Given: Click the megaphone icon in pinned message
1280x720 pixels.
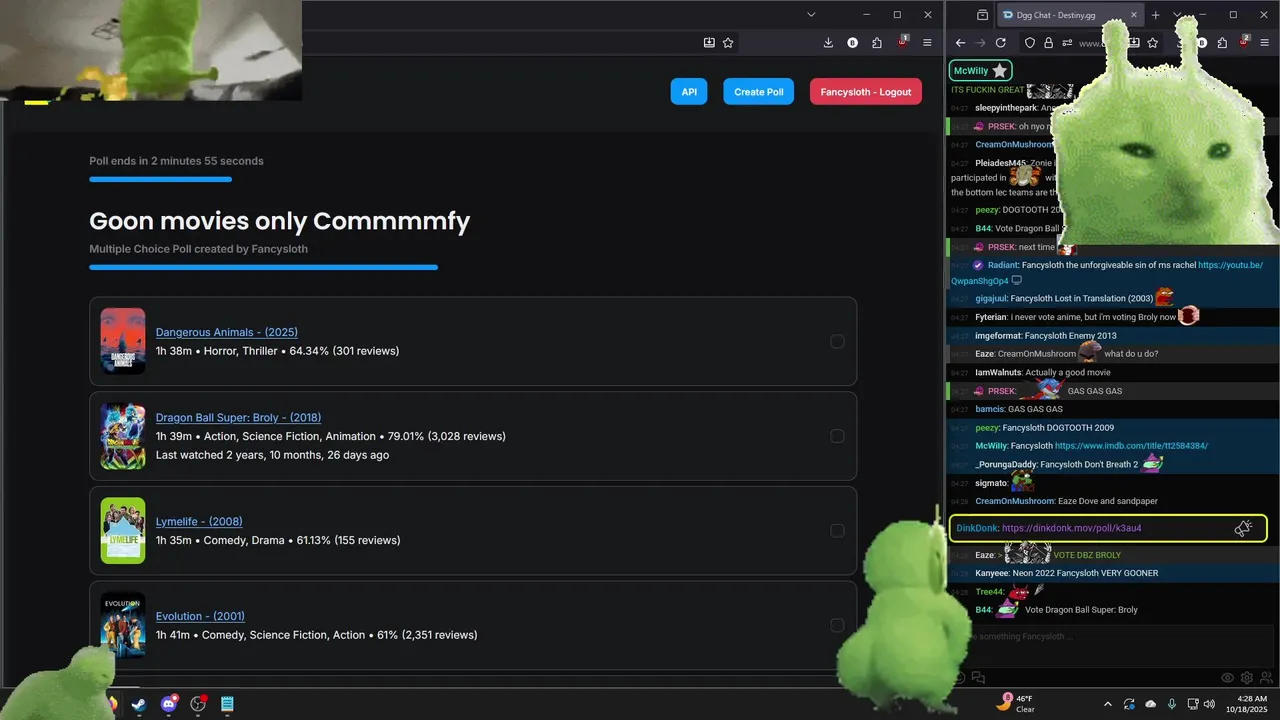Looking at the screenshot, I should tap(1243, 528).
